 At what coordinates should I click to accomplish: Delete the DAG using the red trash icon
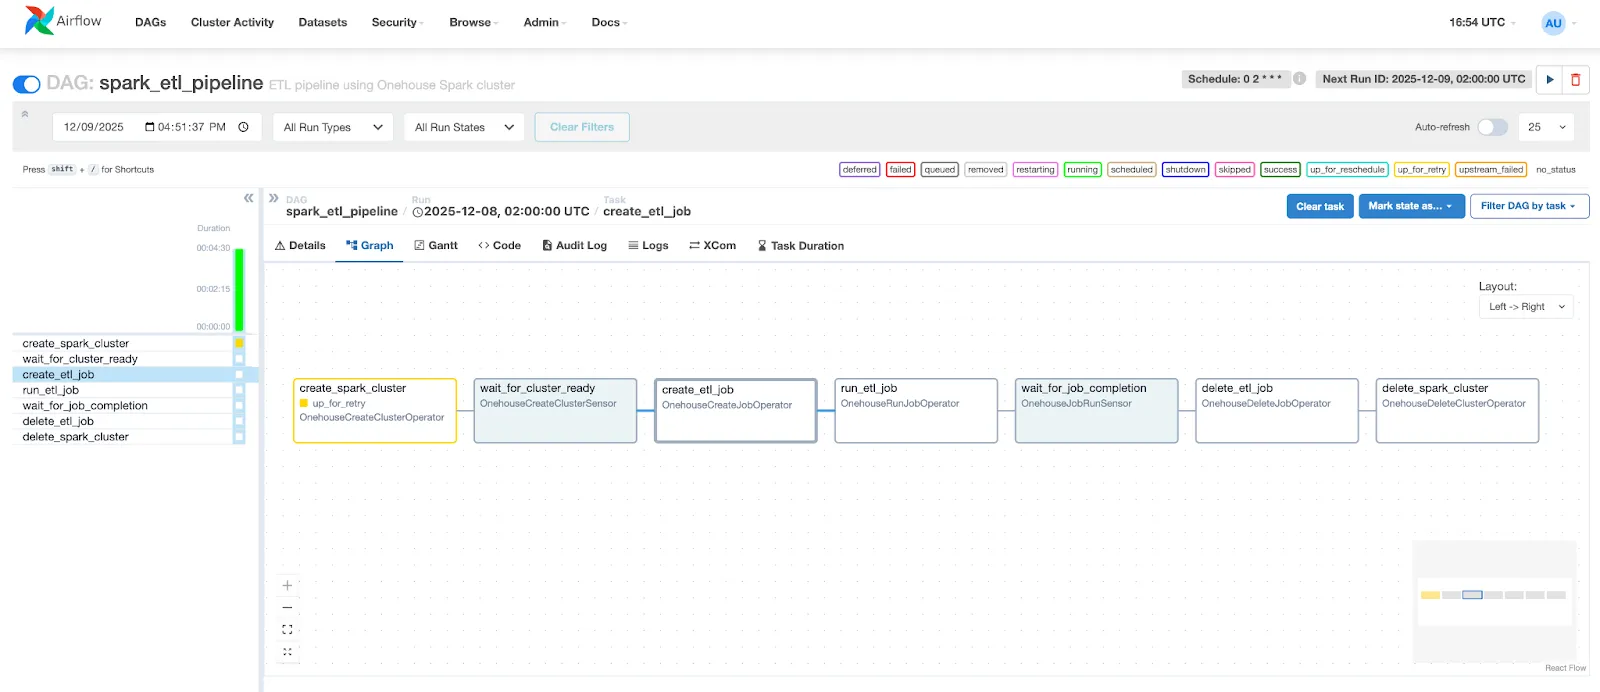coord(1575,79)
